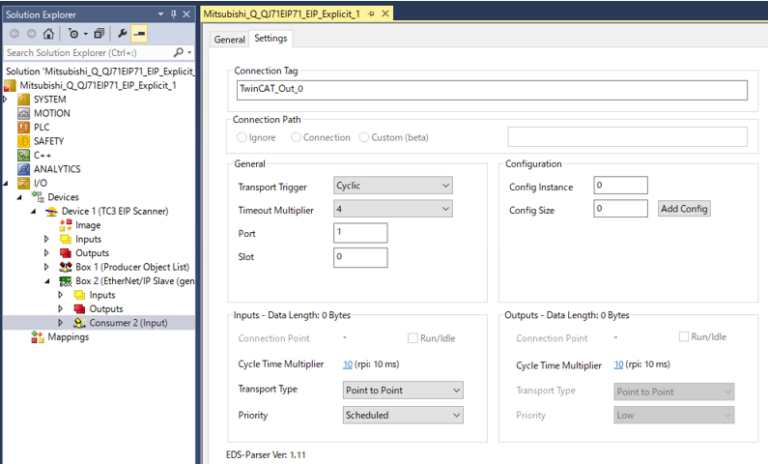Select the PLC node icon
The width and height of the screenshot is (768, 464).
[24, 127]
